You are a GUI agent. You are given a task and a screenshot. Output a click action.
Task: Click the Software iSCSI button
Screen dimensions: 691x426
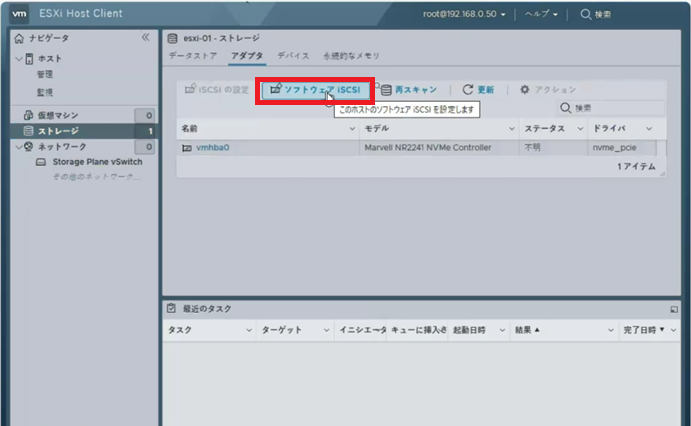315,90
